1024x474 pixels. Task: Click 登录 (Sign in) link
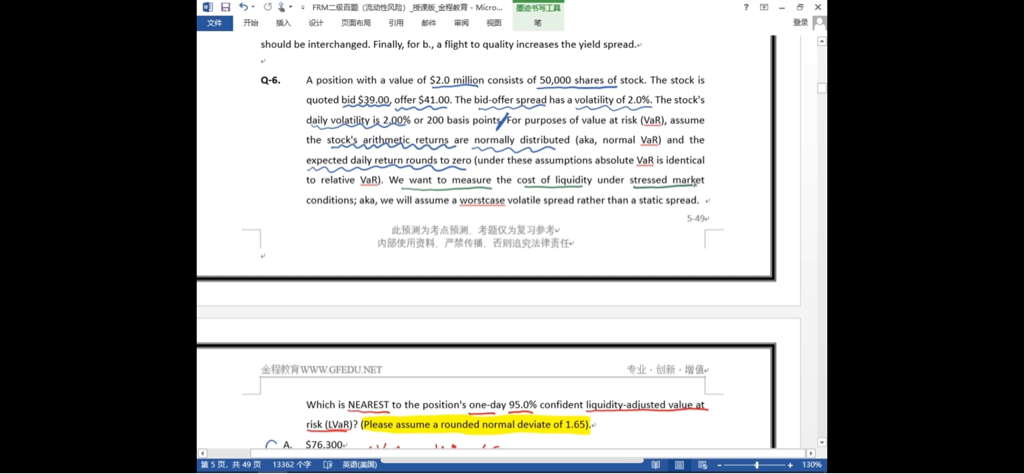tap(801, 22)
